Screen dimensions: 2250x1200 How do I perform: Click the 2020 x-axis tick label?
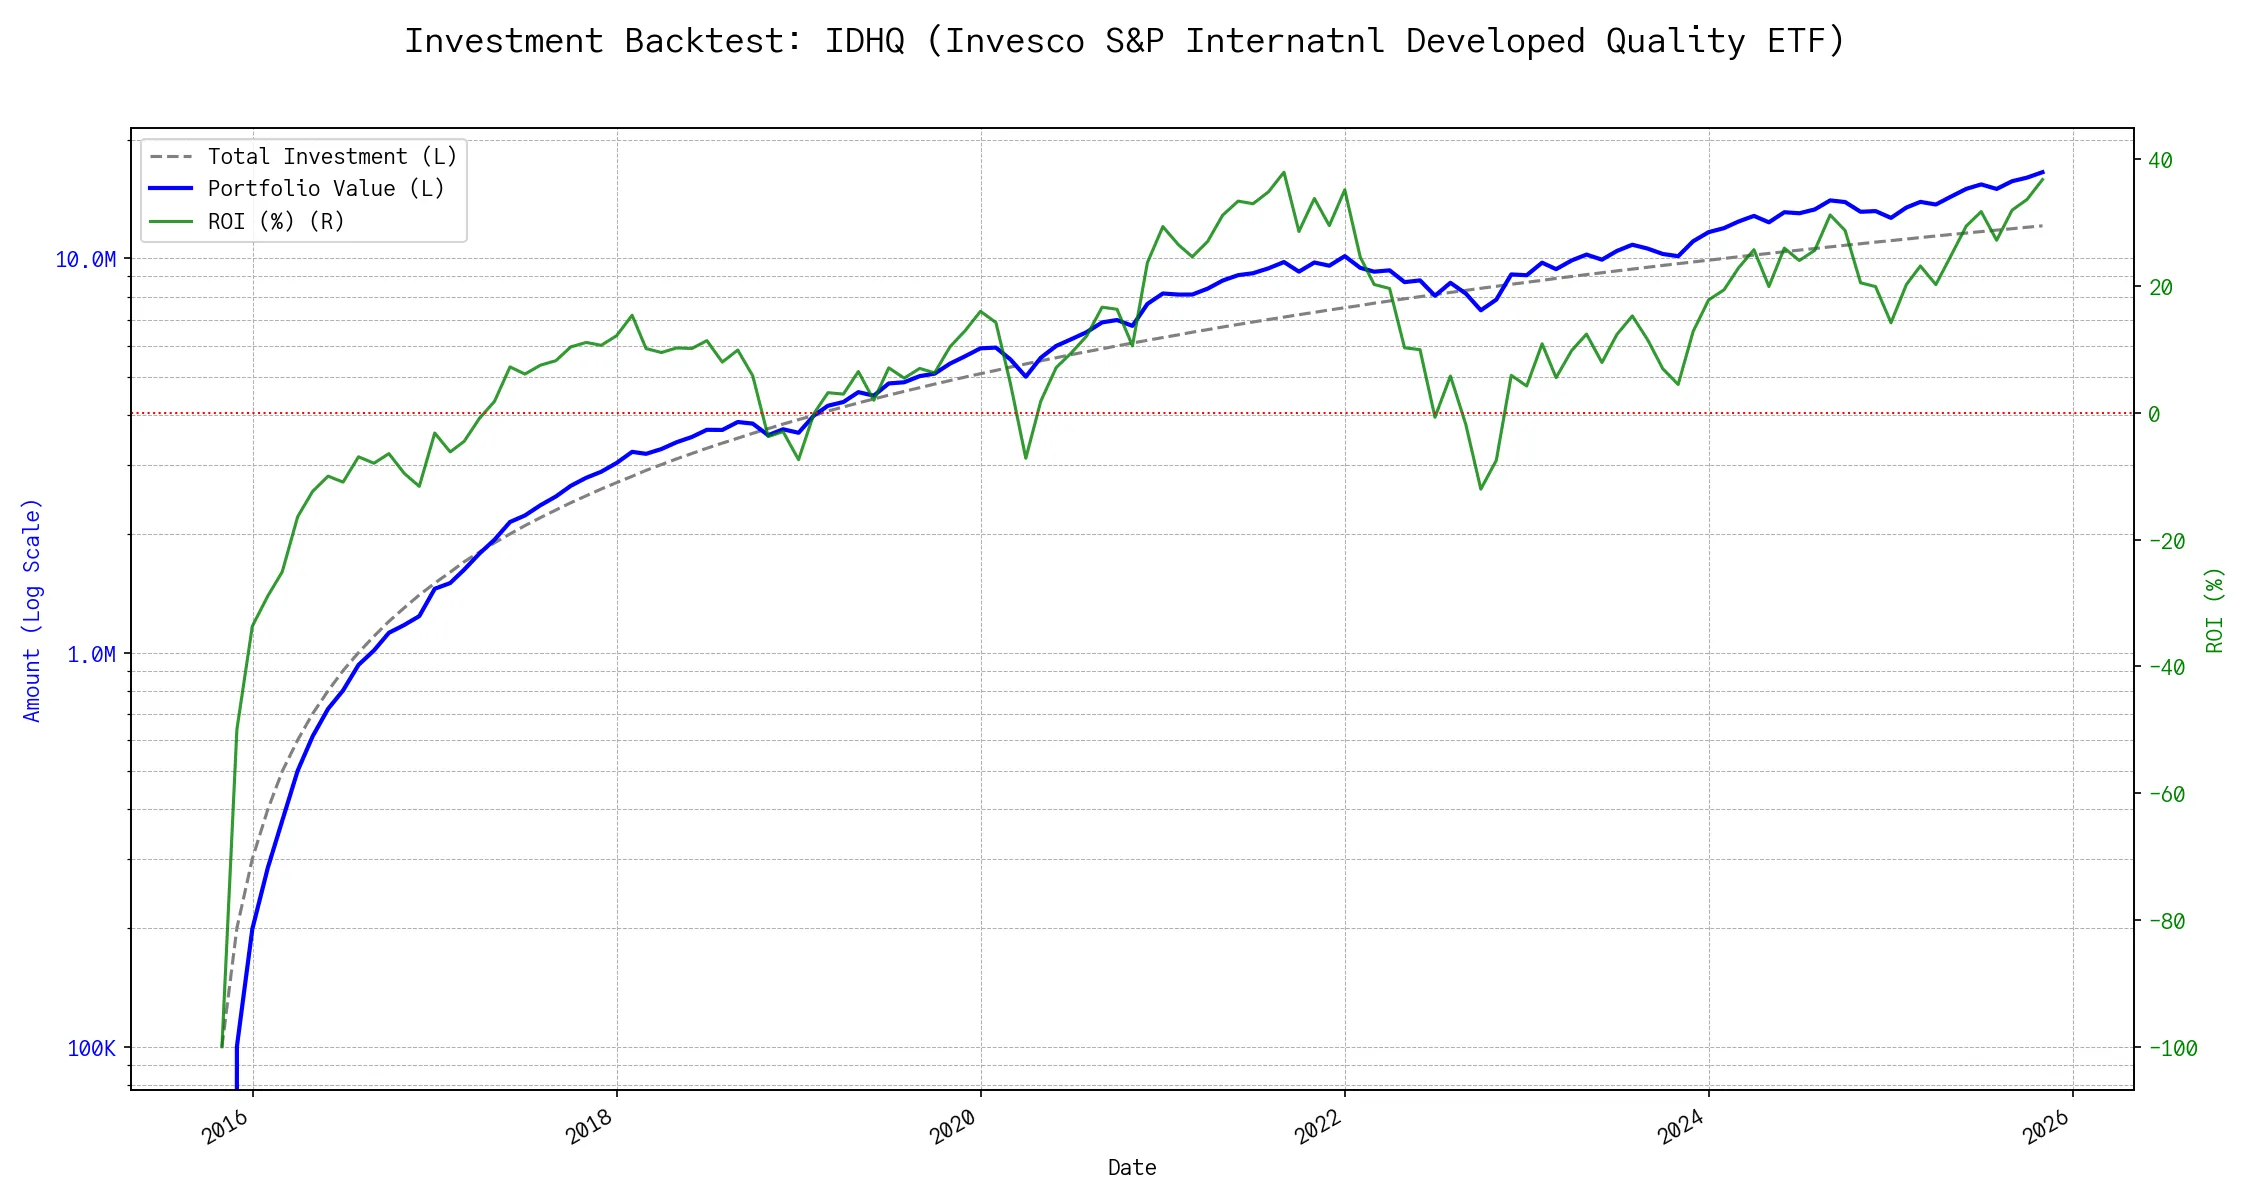(x=954, y=1128)
